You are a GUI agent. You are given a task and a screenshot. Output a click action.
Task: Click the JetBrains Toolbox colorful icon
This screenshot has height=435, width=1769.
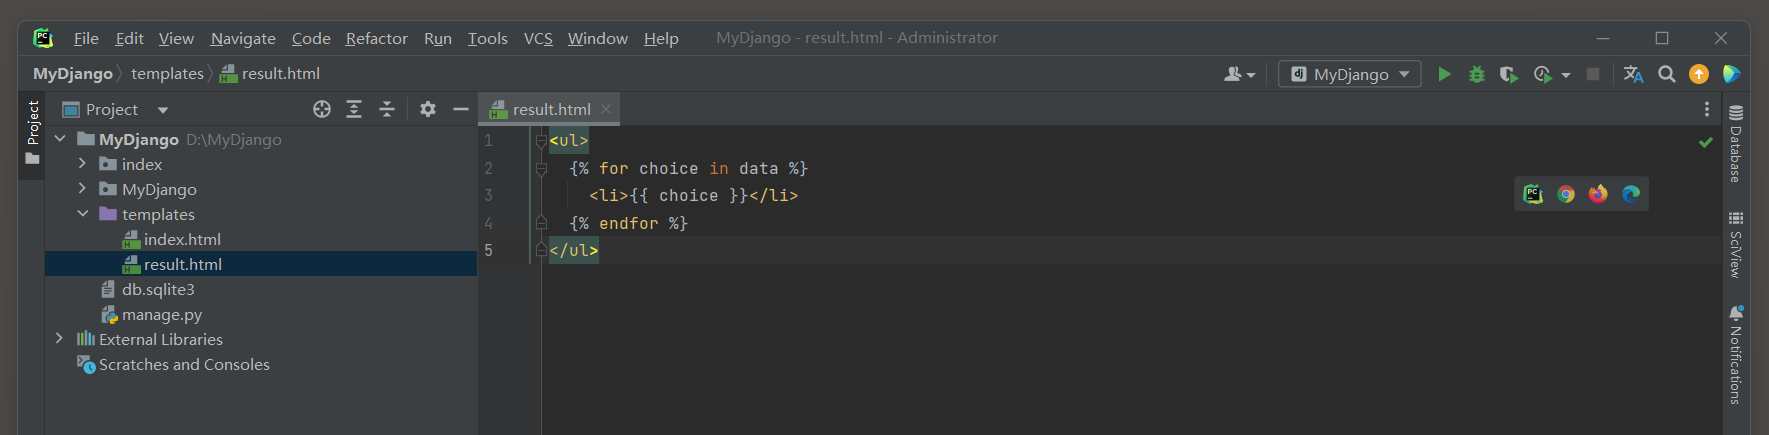pos(1732,74)
